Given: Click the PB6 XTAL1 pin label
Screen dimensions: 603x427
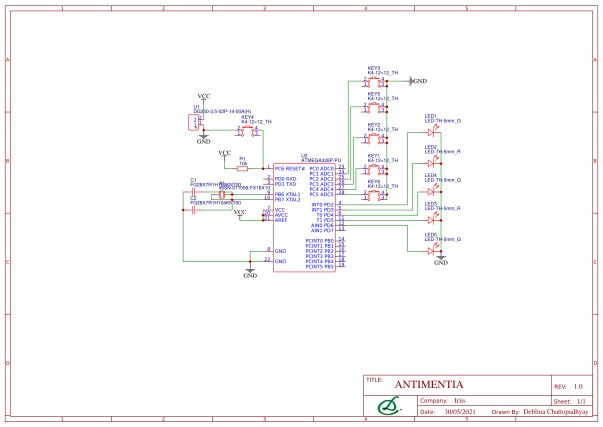Looking at the screenshot, I should 287,195.
